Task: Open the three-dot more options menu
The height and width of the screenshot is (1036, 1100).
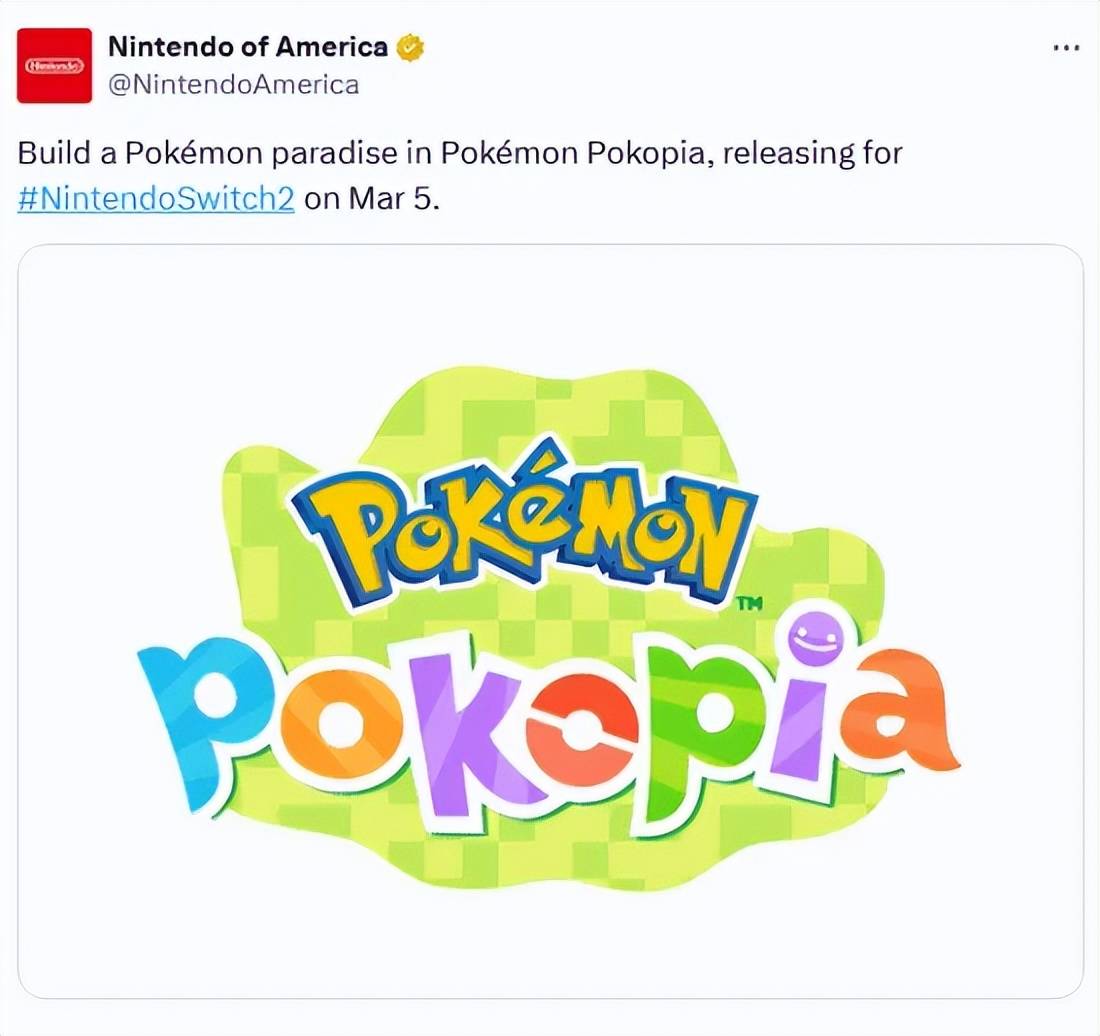Action: click(1066, 48)
